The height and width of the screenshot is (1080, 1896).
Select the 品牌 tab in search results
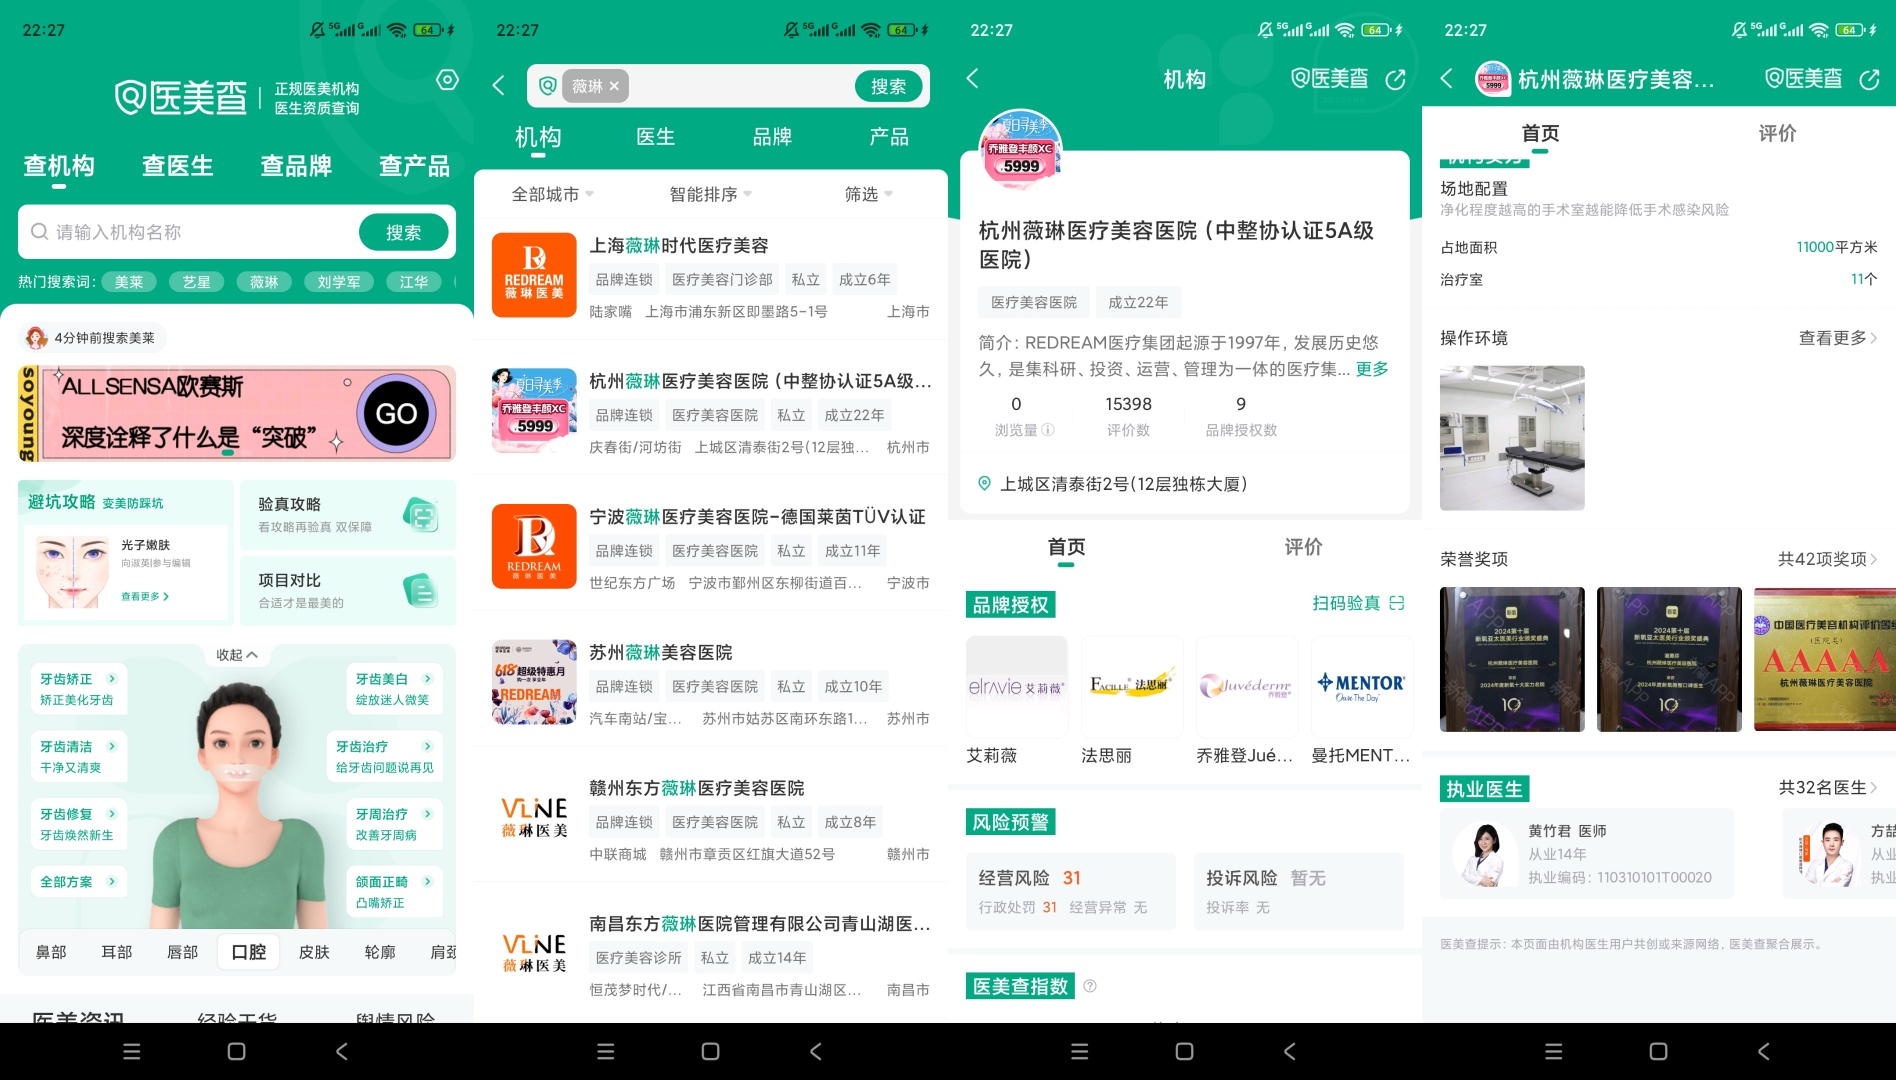click(772, 137)
